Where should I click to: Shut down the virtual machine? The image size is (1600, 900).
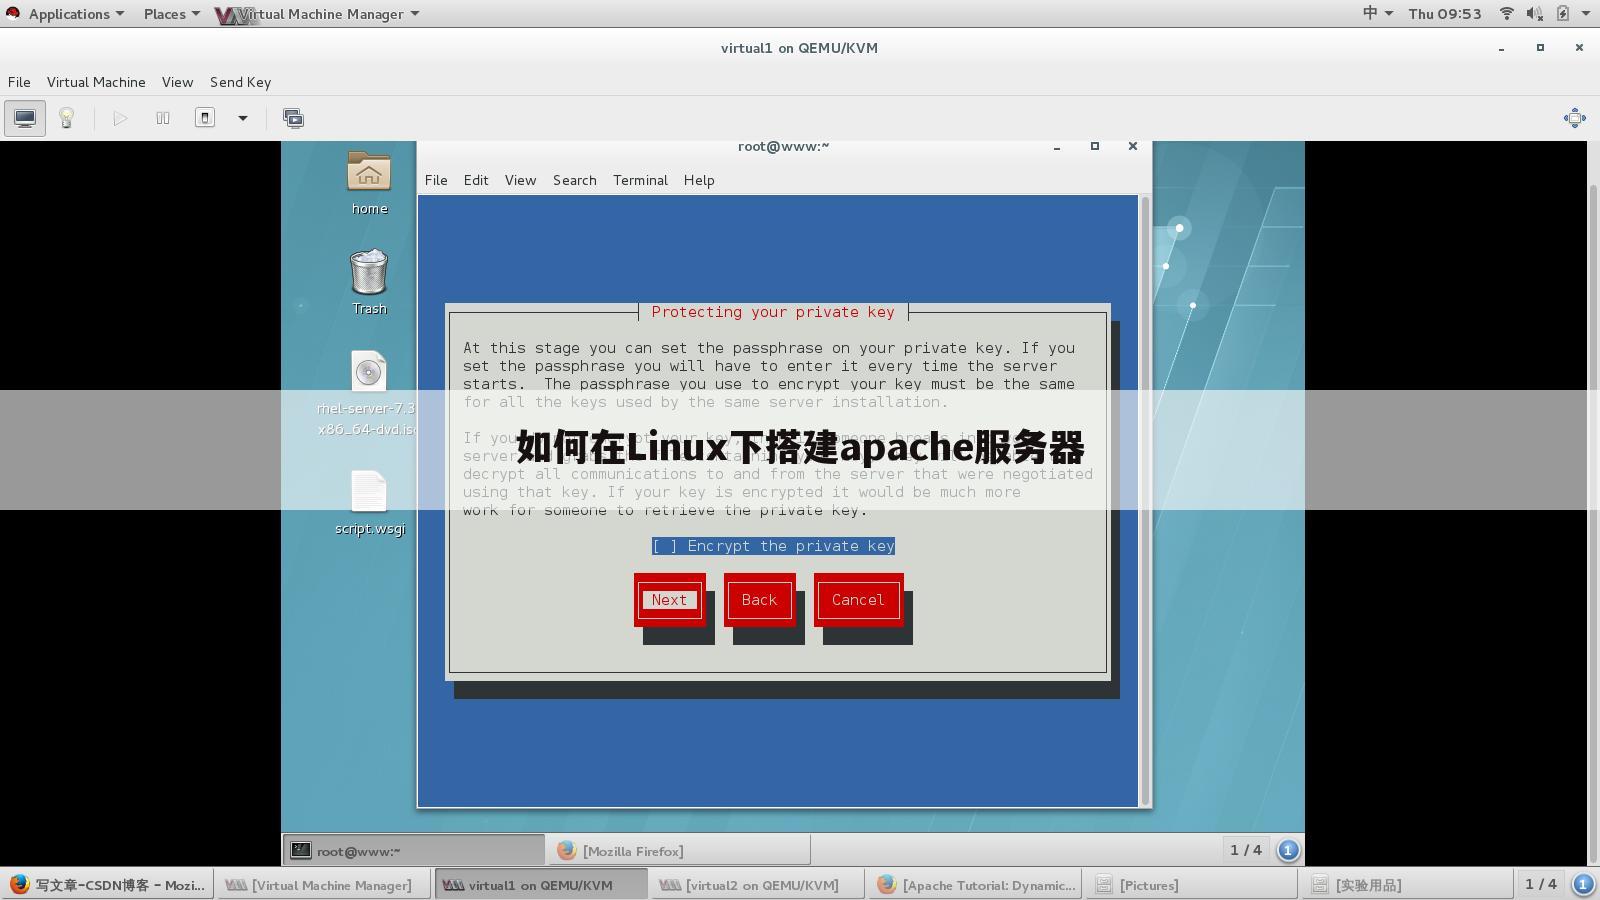pos(205,118)
